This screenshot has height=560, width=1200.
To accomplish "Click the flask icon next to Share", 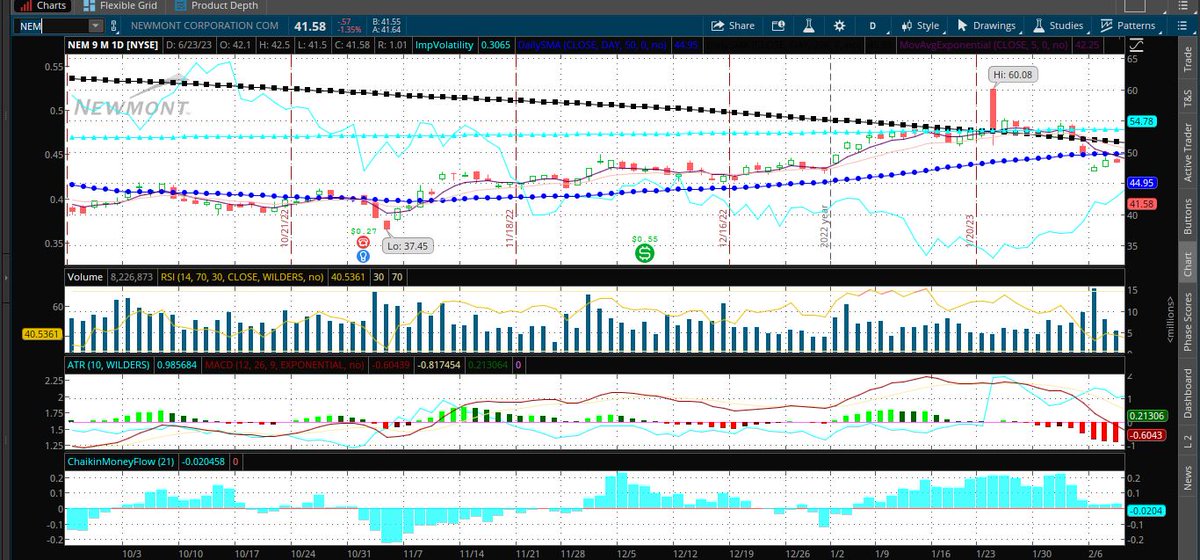I will 808,25.
